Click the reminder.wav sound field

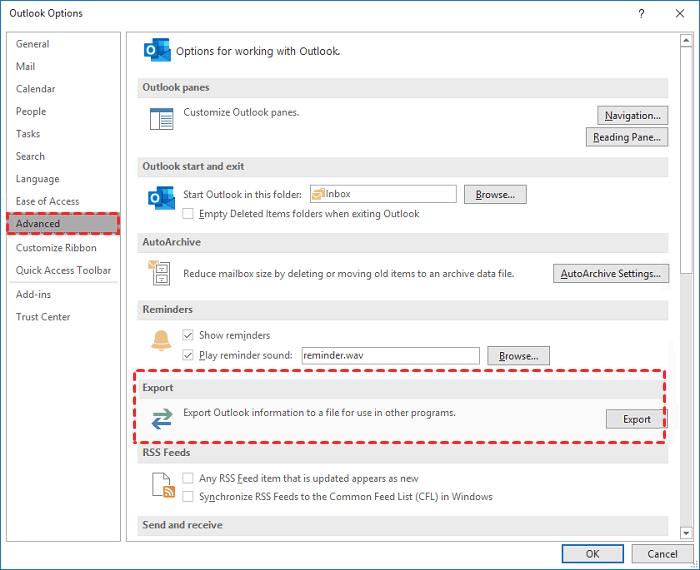391,356
